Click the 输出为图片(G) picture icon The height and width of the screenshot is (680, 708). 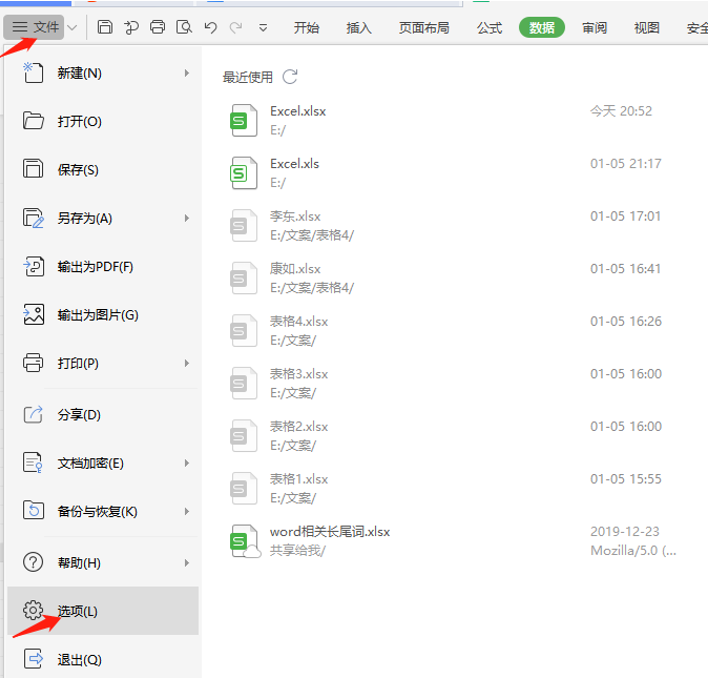tap(33, 314)
